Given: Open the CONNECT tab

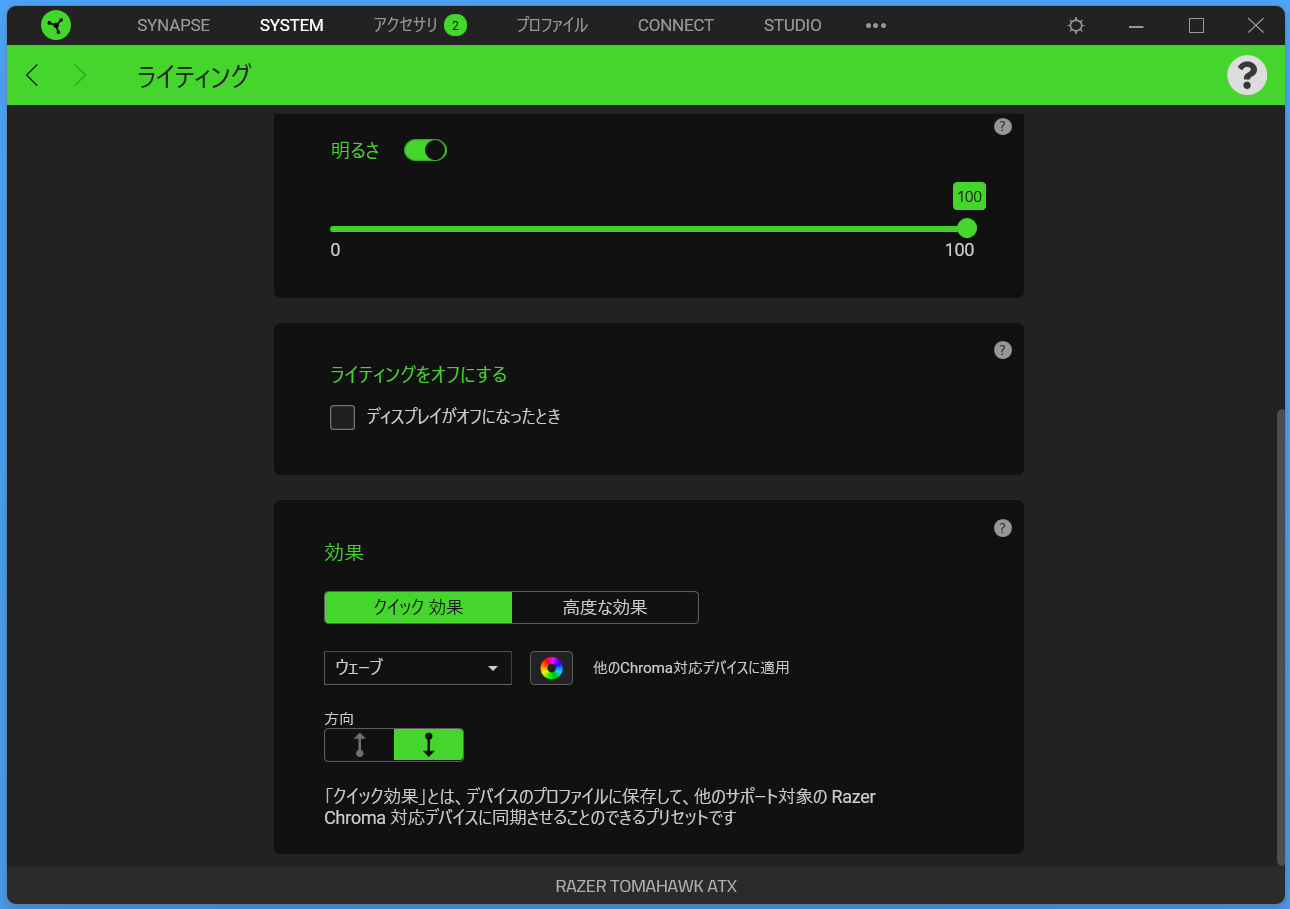Looking at the screenshot, I should point(676,25).
